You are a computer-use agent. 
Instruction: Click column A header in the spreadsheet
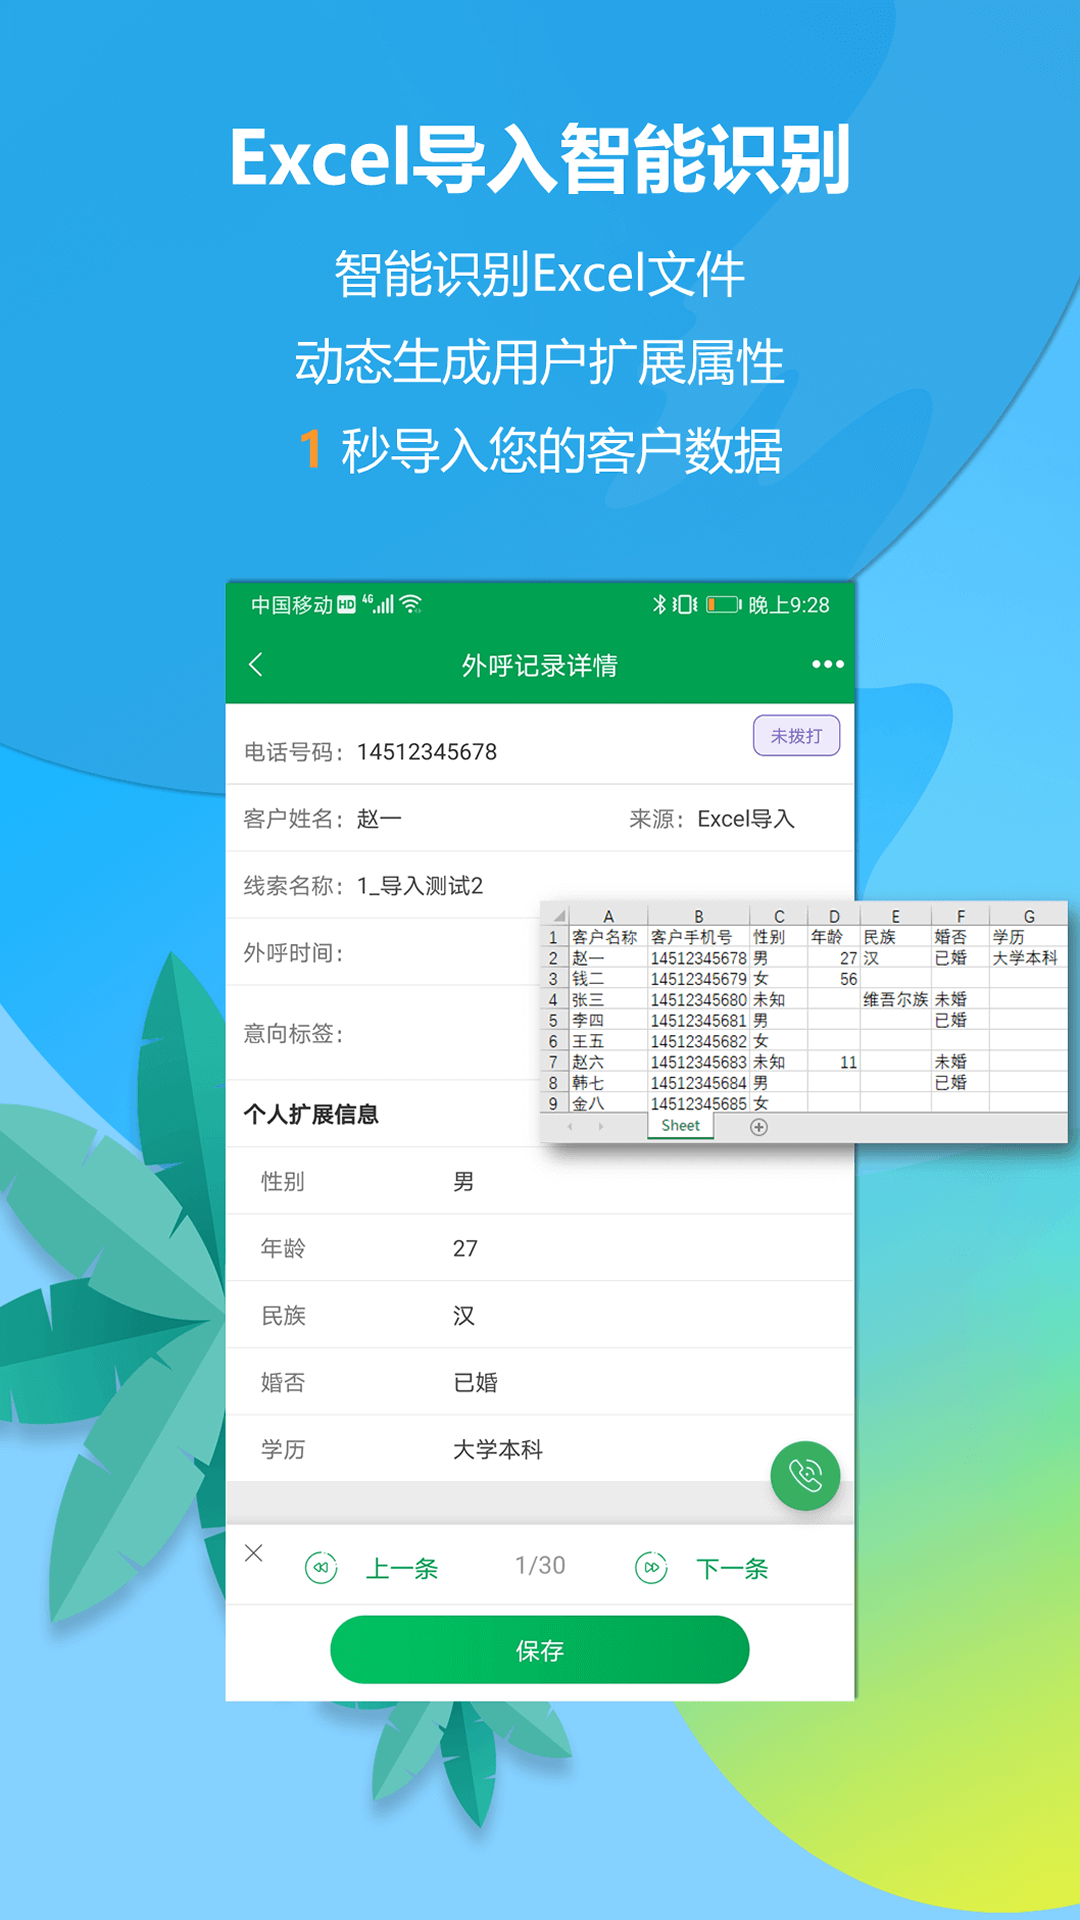click(x=608, y=916)
